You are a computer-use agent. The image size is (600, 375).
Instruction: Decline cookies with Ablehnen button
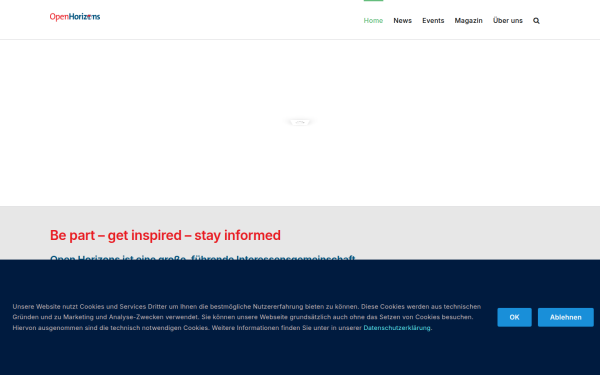click(x=566, y=317)
